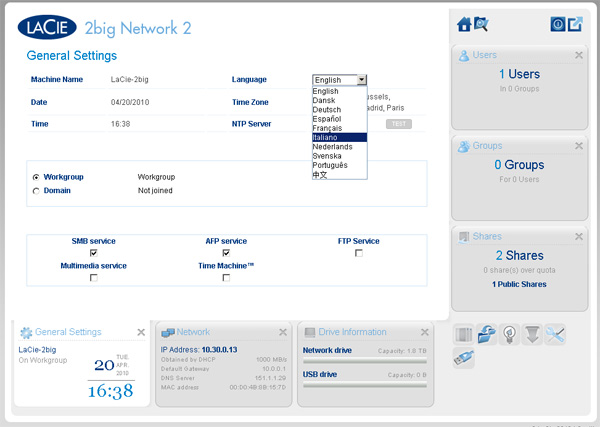Choose Français from the language list
The image size is (600, 427).
tap(339, 128)
